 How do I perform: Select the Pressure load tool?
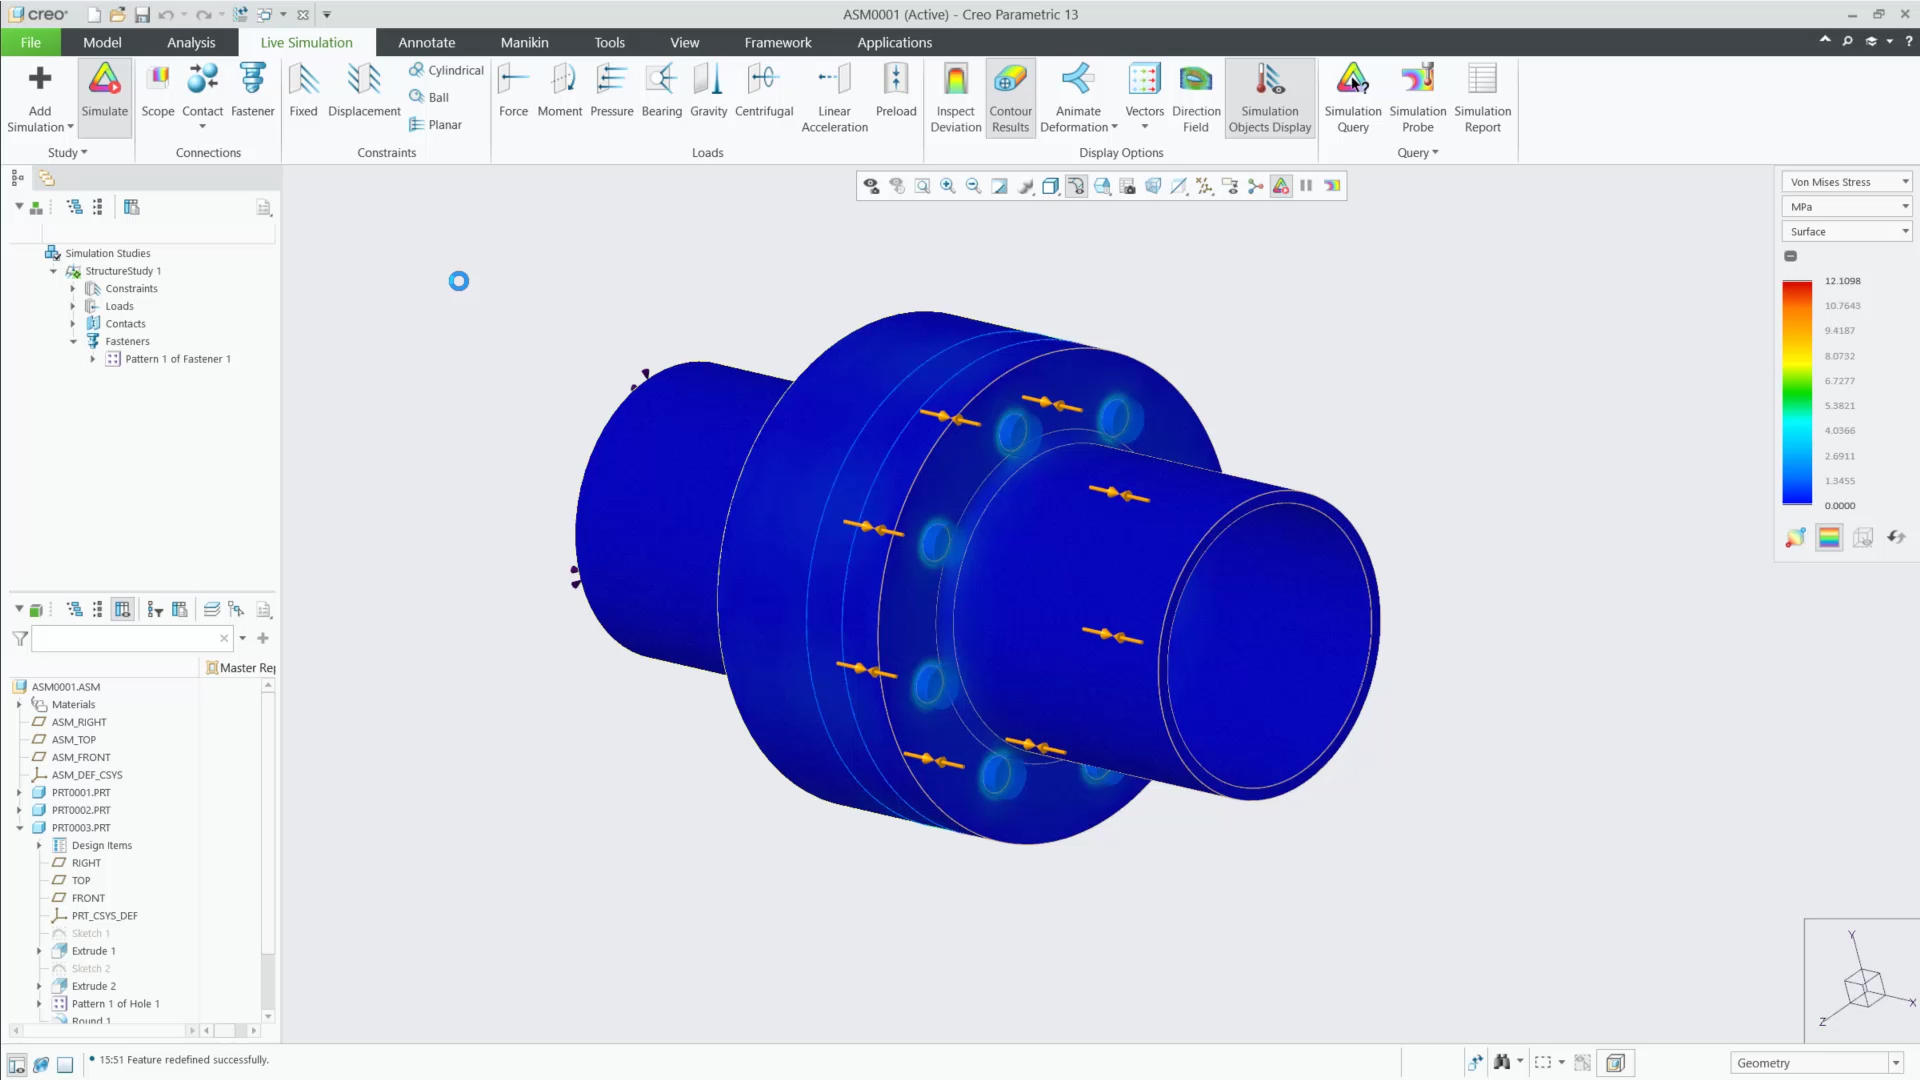click(x=611, y=90)
